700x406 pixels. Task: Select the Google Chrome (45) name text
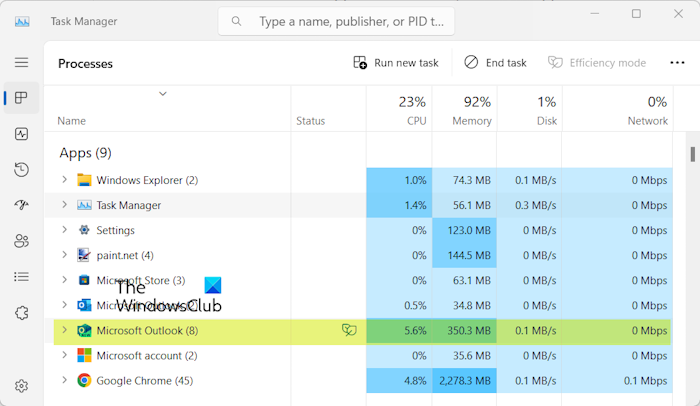[x=145, y=381]
